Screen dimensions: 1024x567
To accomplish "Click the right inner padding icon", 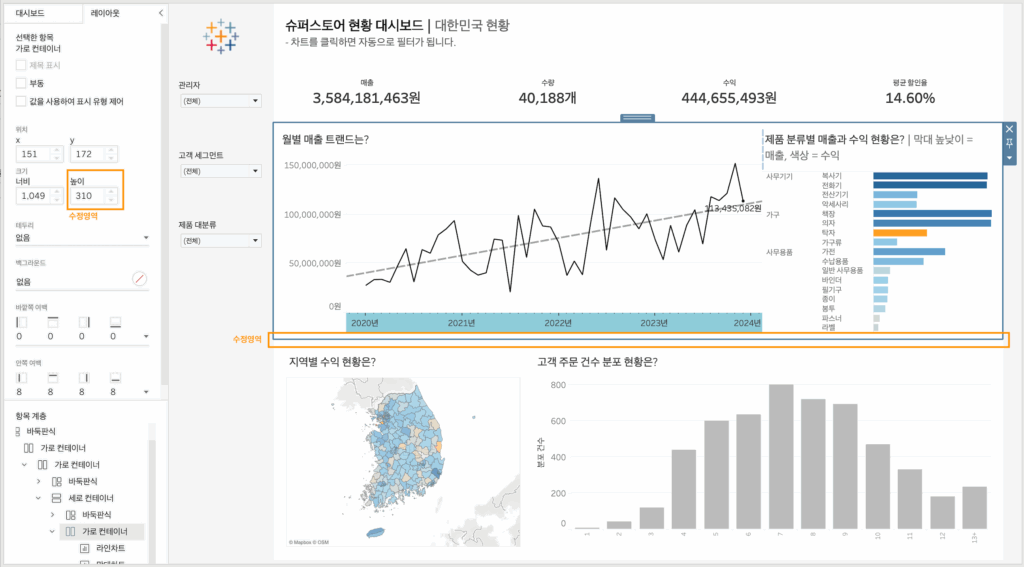I will [84, 378].
